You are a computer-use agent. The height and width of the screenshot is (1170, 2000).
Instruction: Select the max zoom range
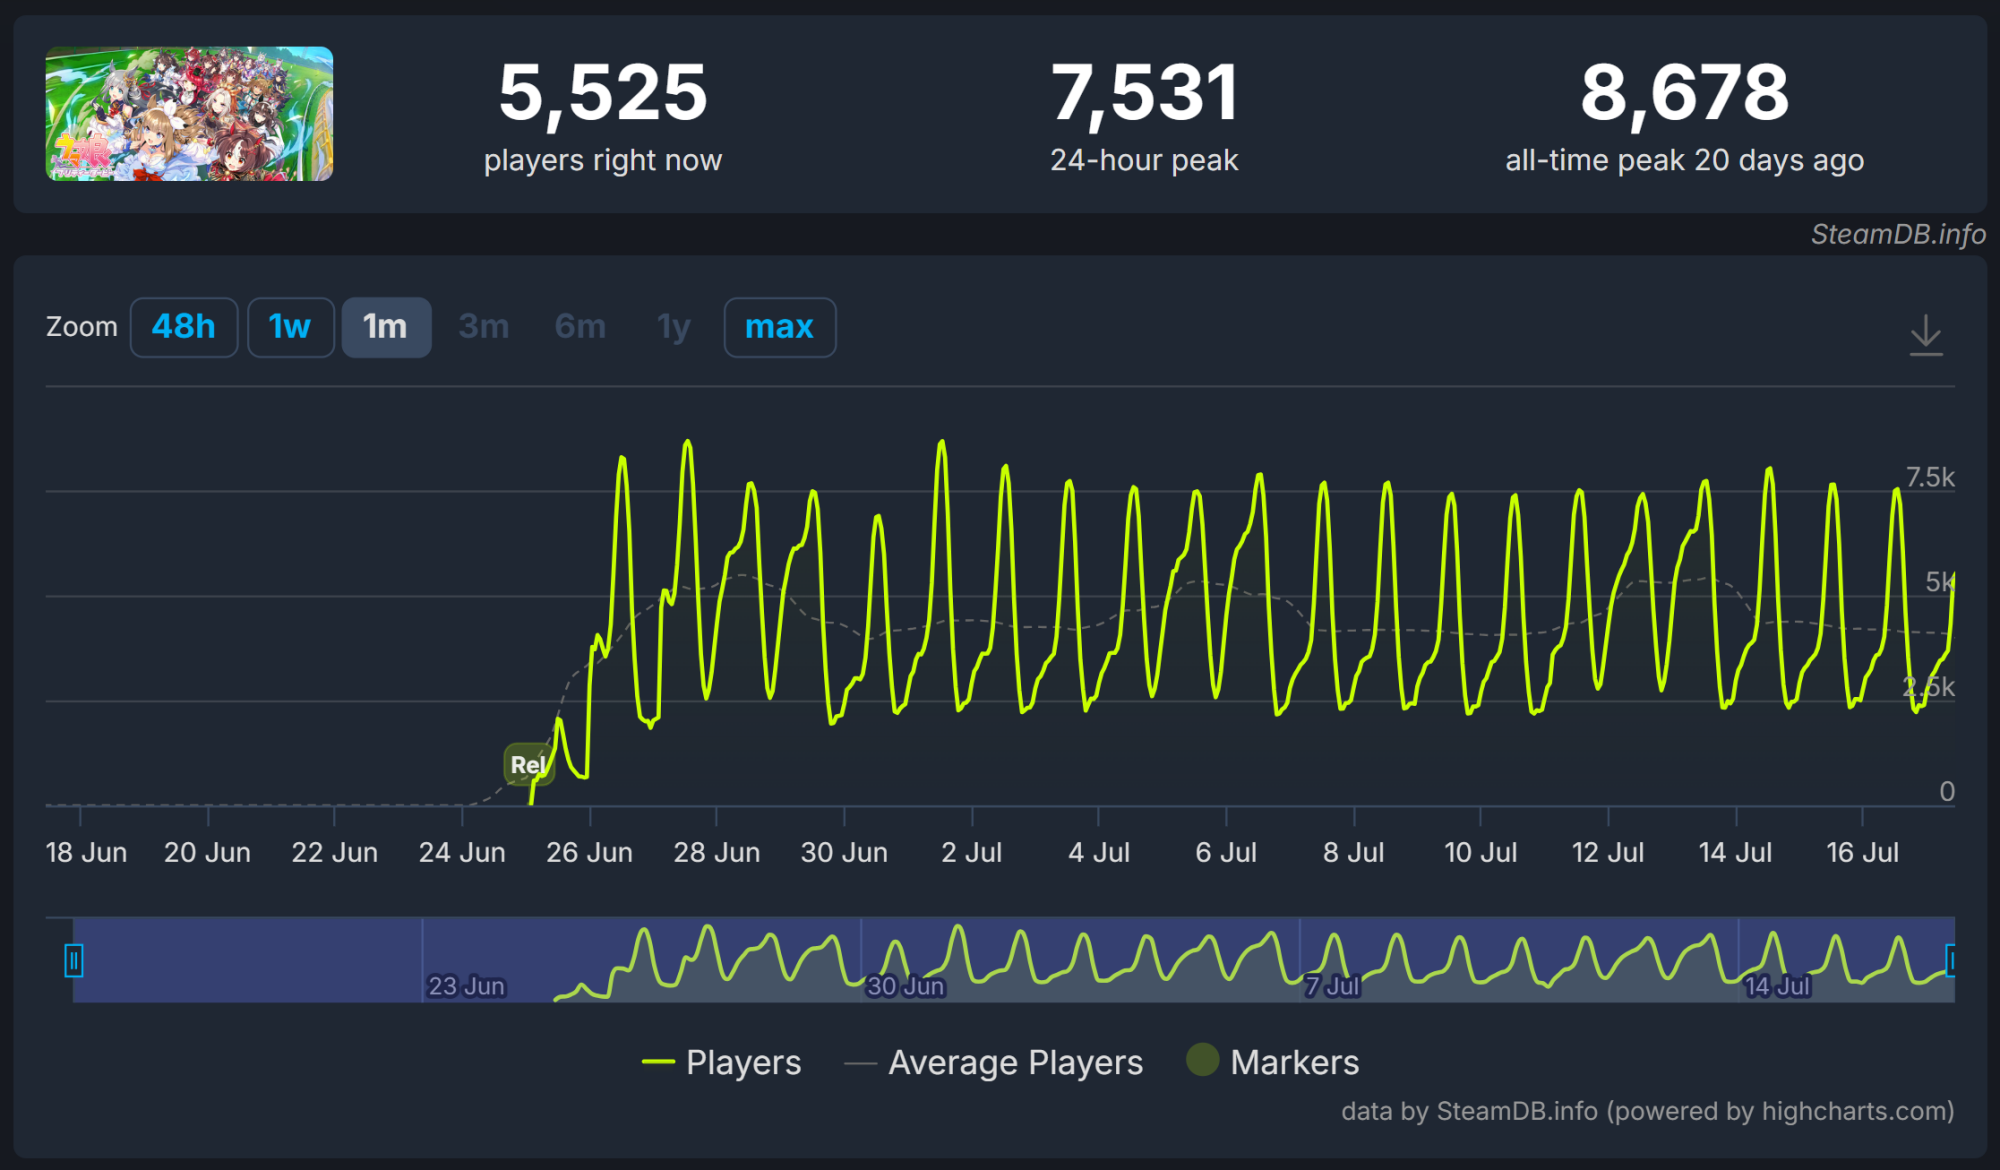point(779,327)
